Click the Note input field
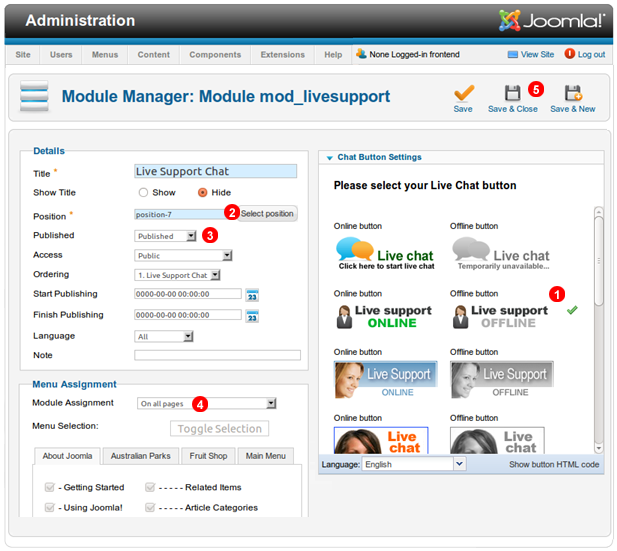 [x=217, y=355]
